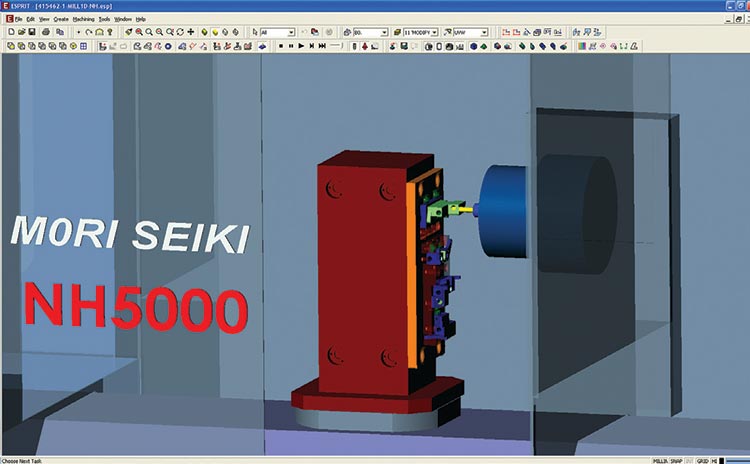Screen dimensions: 750x464
Task: Open the Tools menu
Action: [x=104, y=19]
